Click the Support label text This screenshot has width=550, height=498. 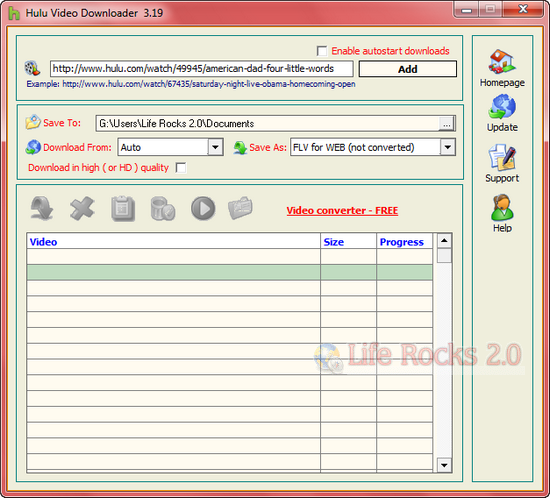click(502, 178)
